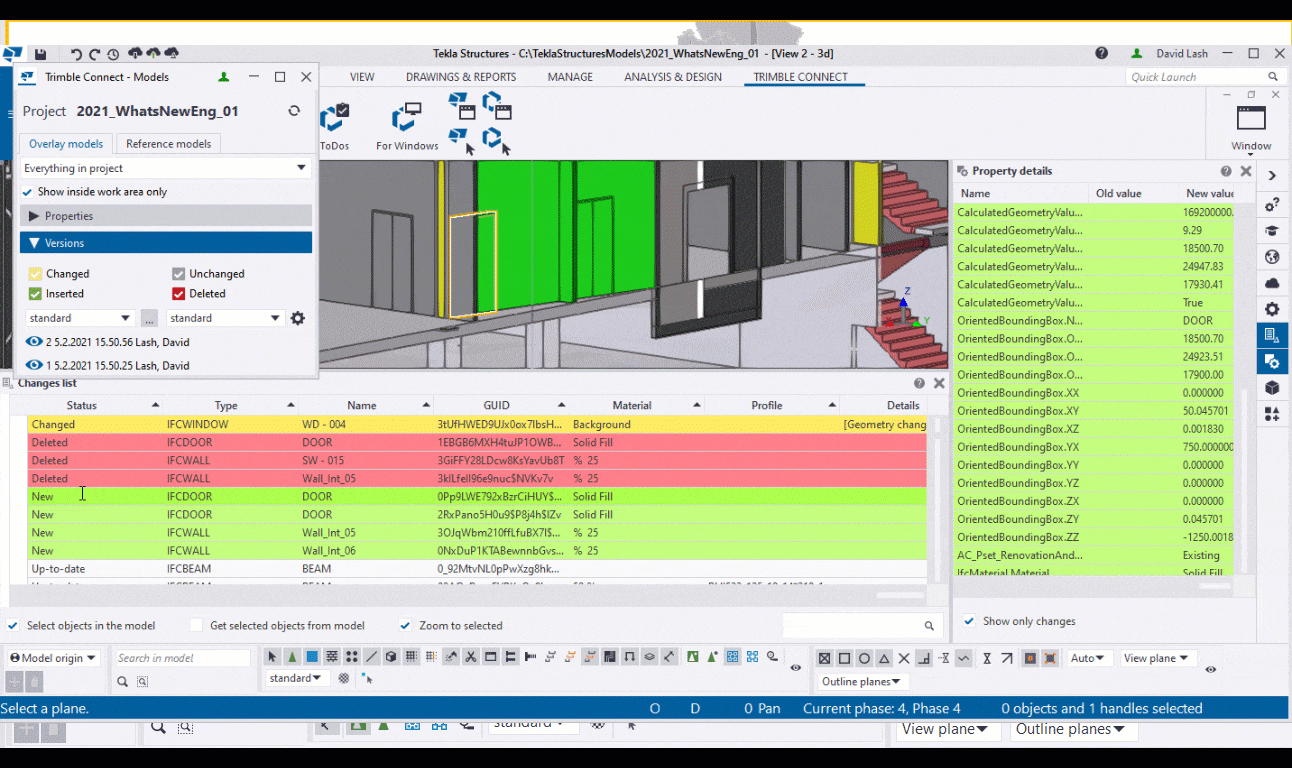The width and height of the screenshot is (1292, 768).
Task: Open Help icon in Changes list header
Action: click(x=919, y=383)
